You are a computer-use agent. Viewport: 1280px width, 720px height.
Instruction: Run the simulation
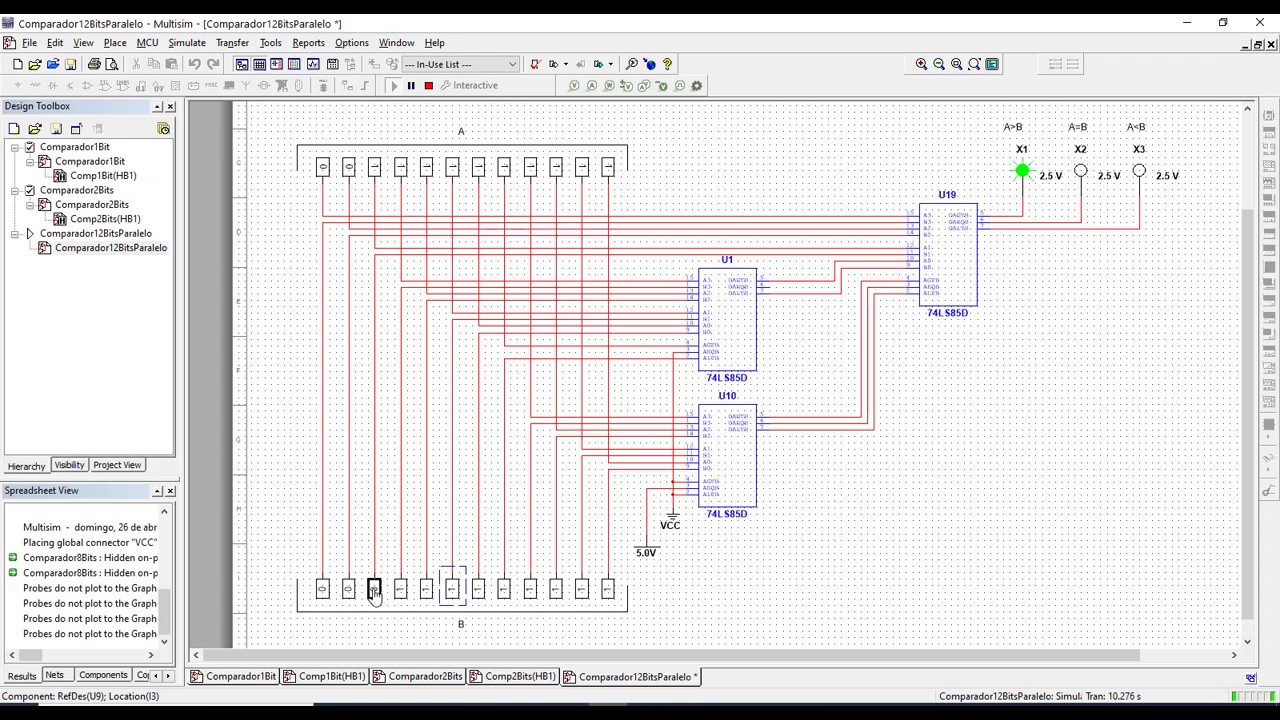coord(394,86)
